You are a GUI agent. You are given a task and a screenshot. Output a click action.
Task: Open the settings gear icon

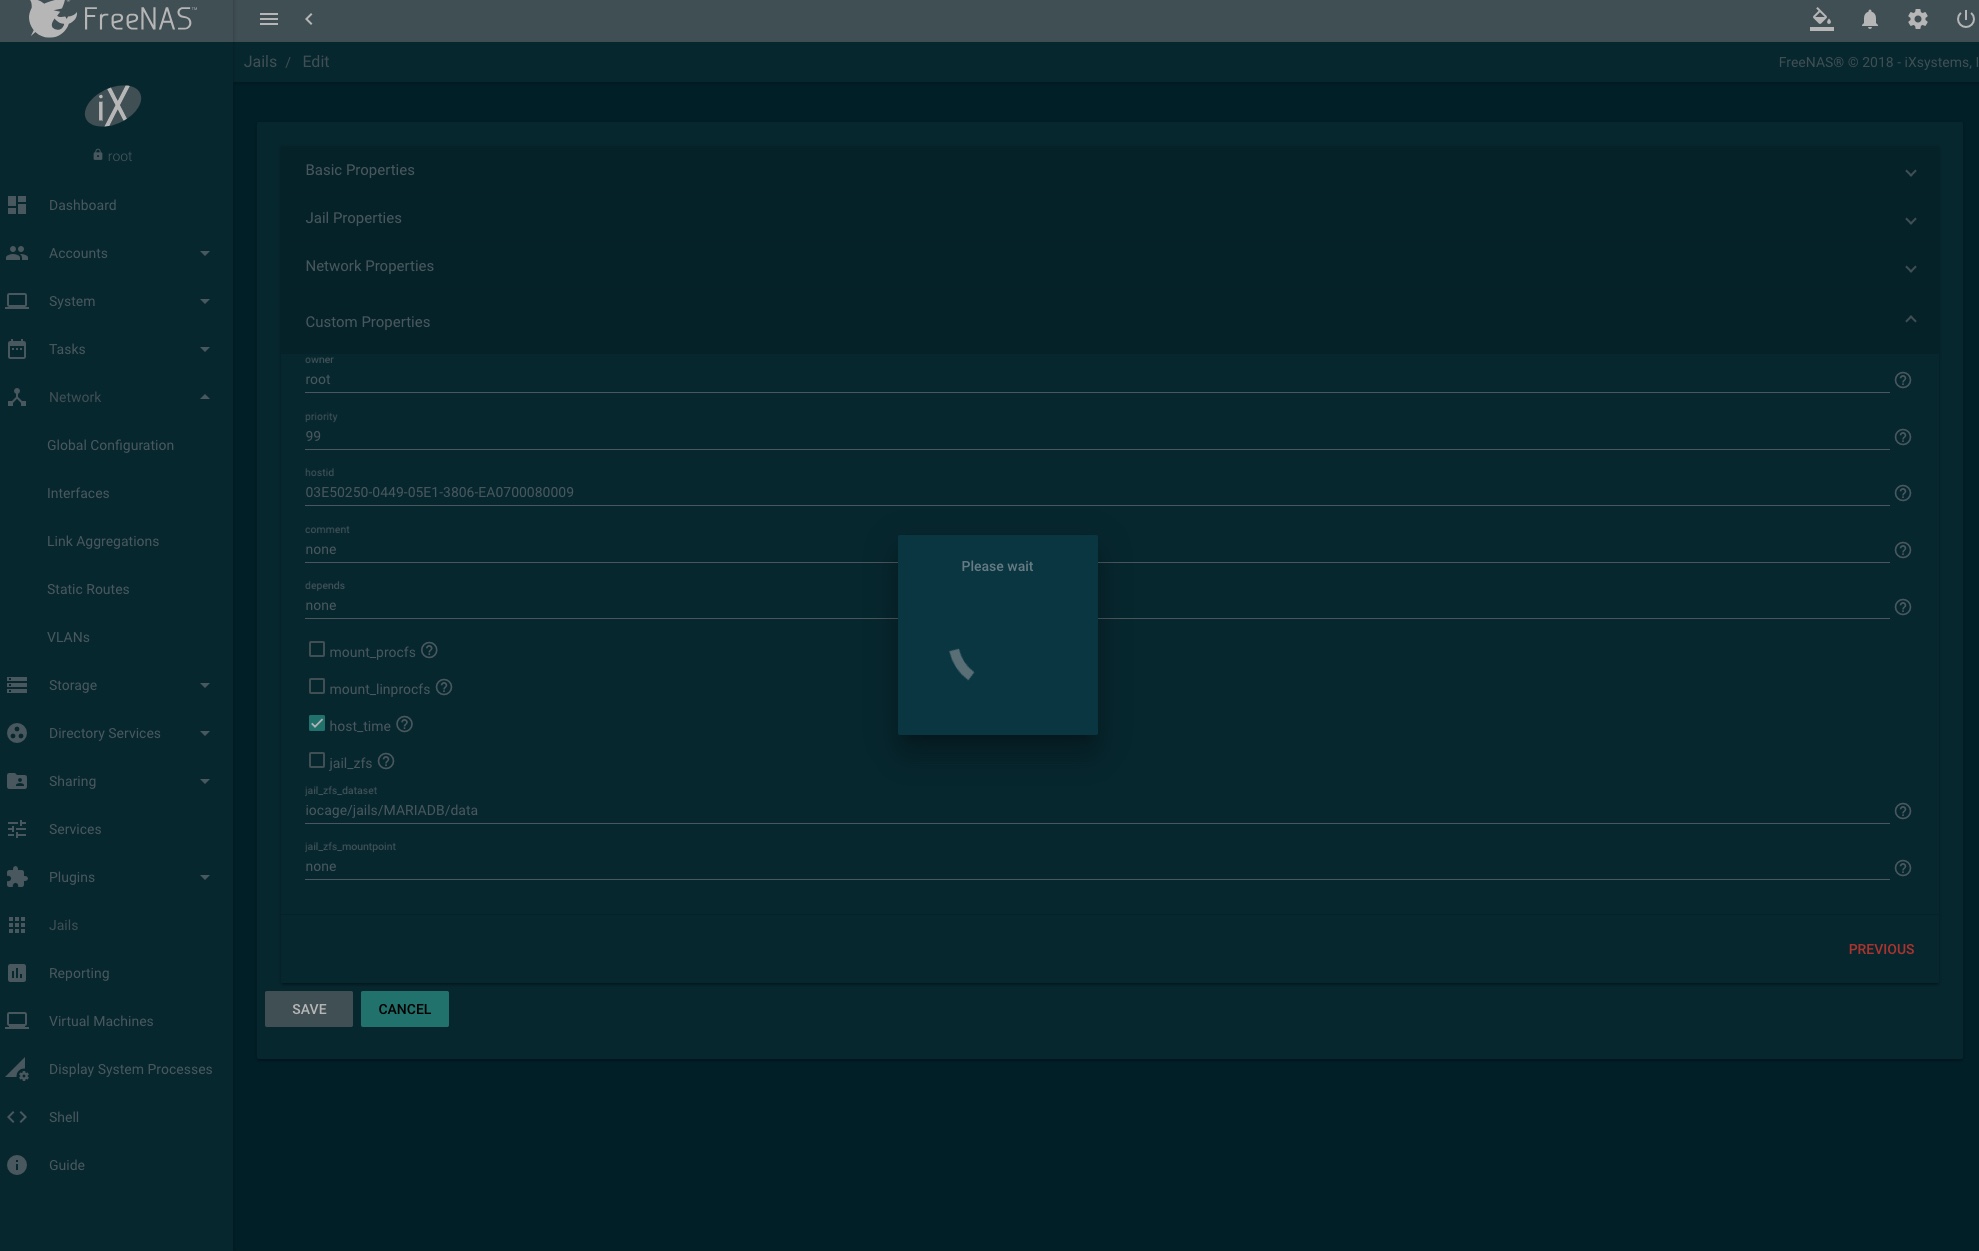(1917, 19)
